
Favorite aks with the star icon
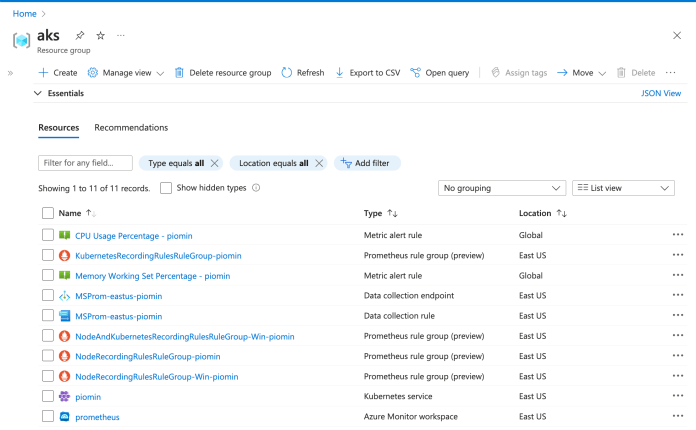pyautogui.click(x=101, y=35)
